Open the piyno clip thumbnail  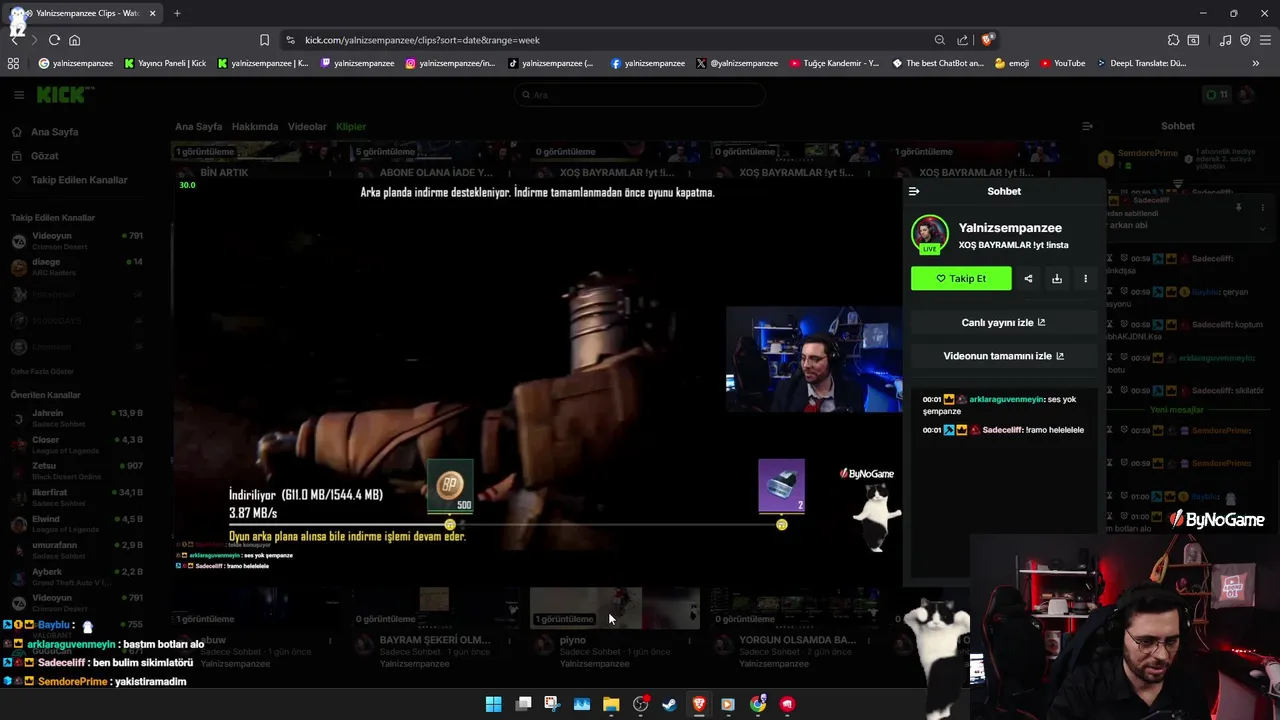[x=614, y=608]
